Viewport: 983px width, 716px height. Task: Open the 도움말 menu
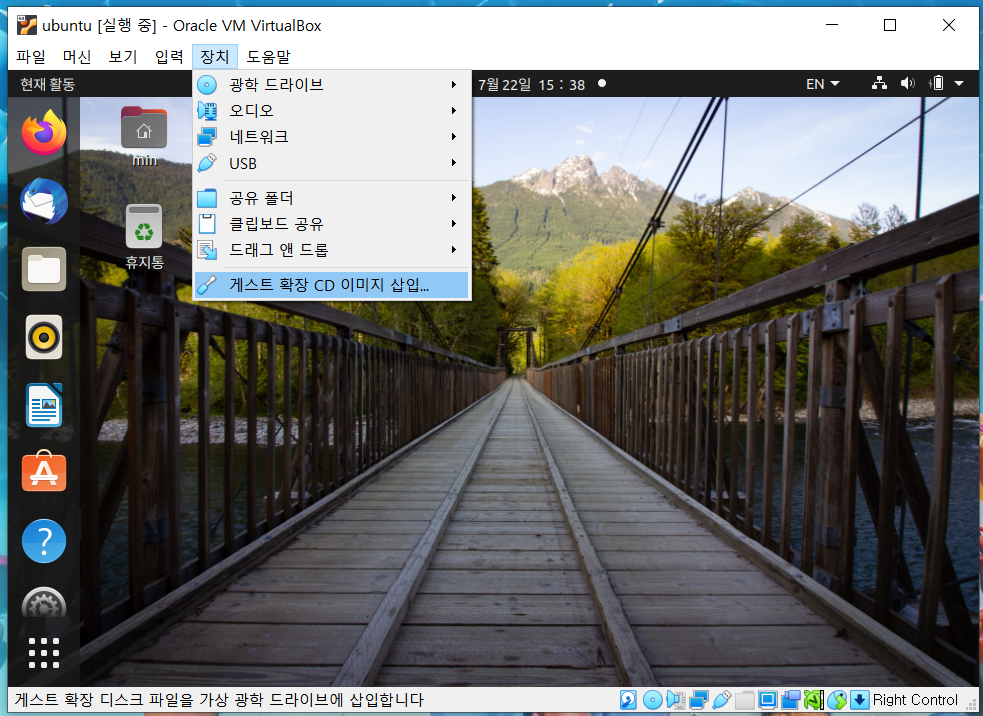[x=268, y=56]
